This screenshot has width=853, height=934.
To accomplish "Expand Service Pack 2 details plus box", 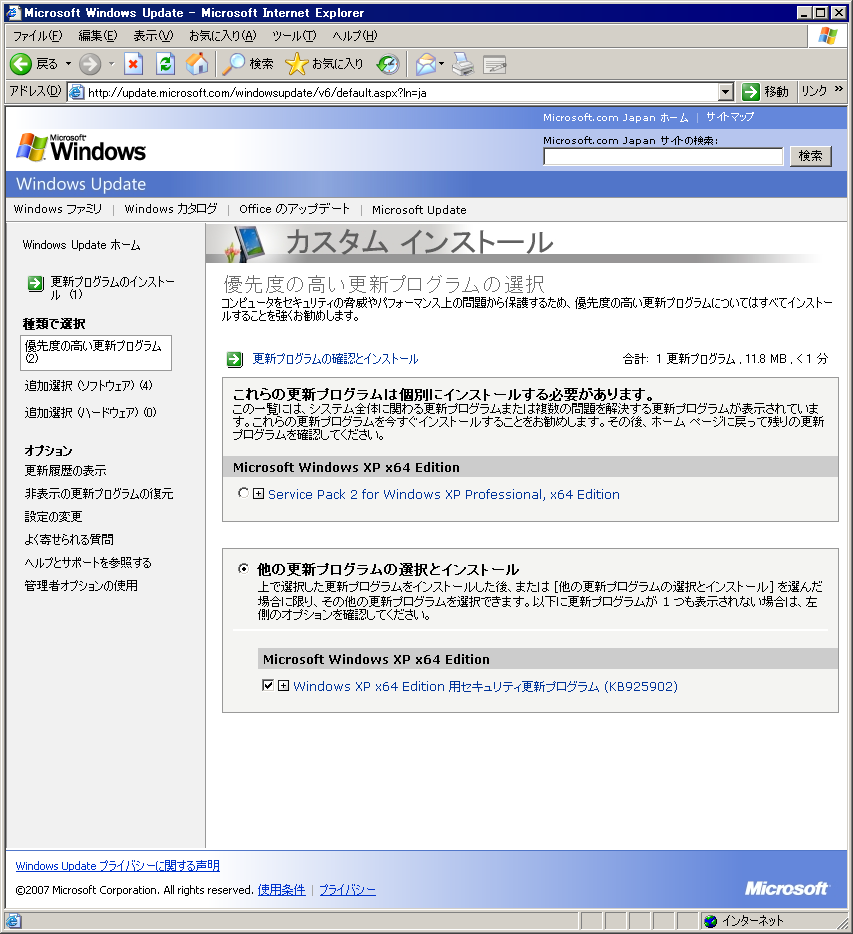I will coord(259,494).
